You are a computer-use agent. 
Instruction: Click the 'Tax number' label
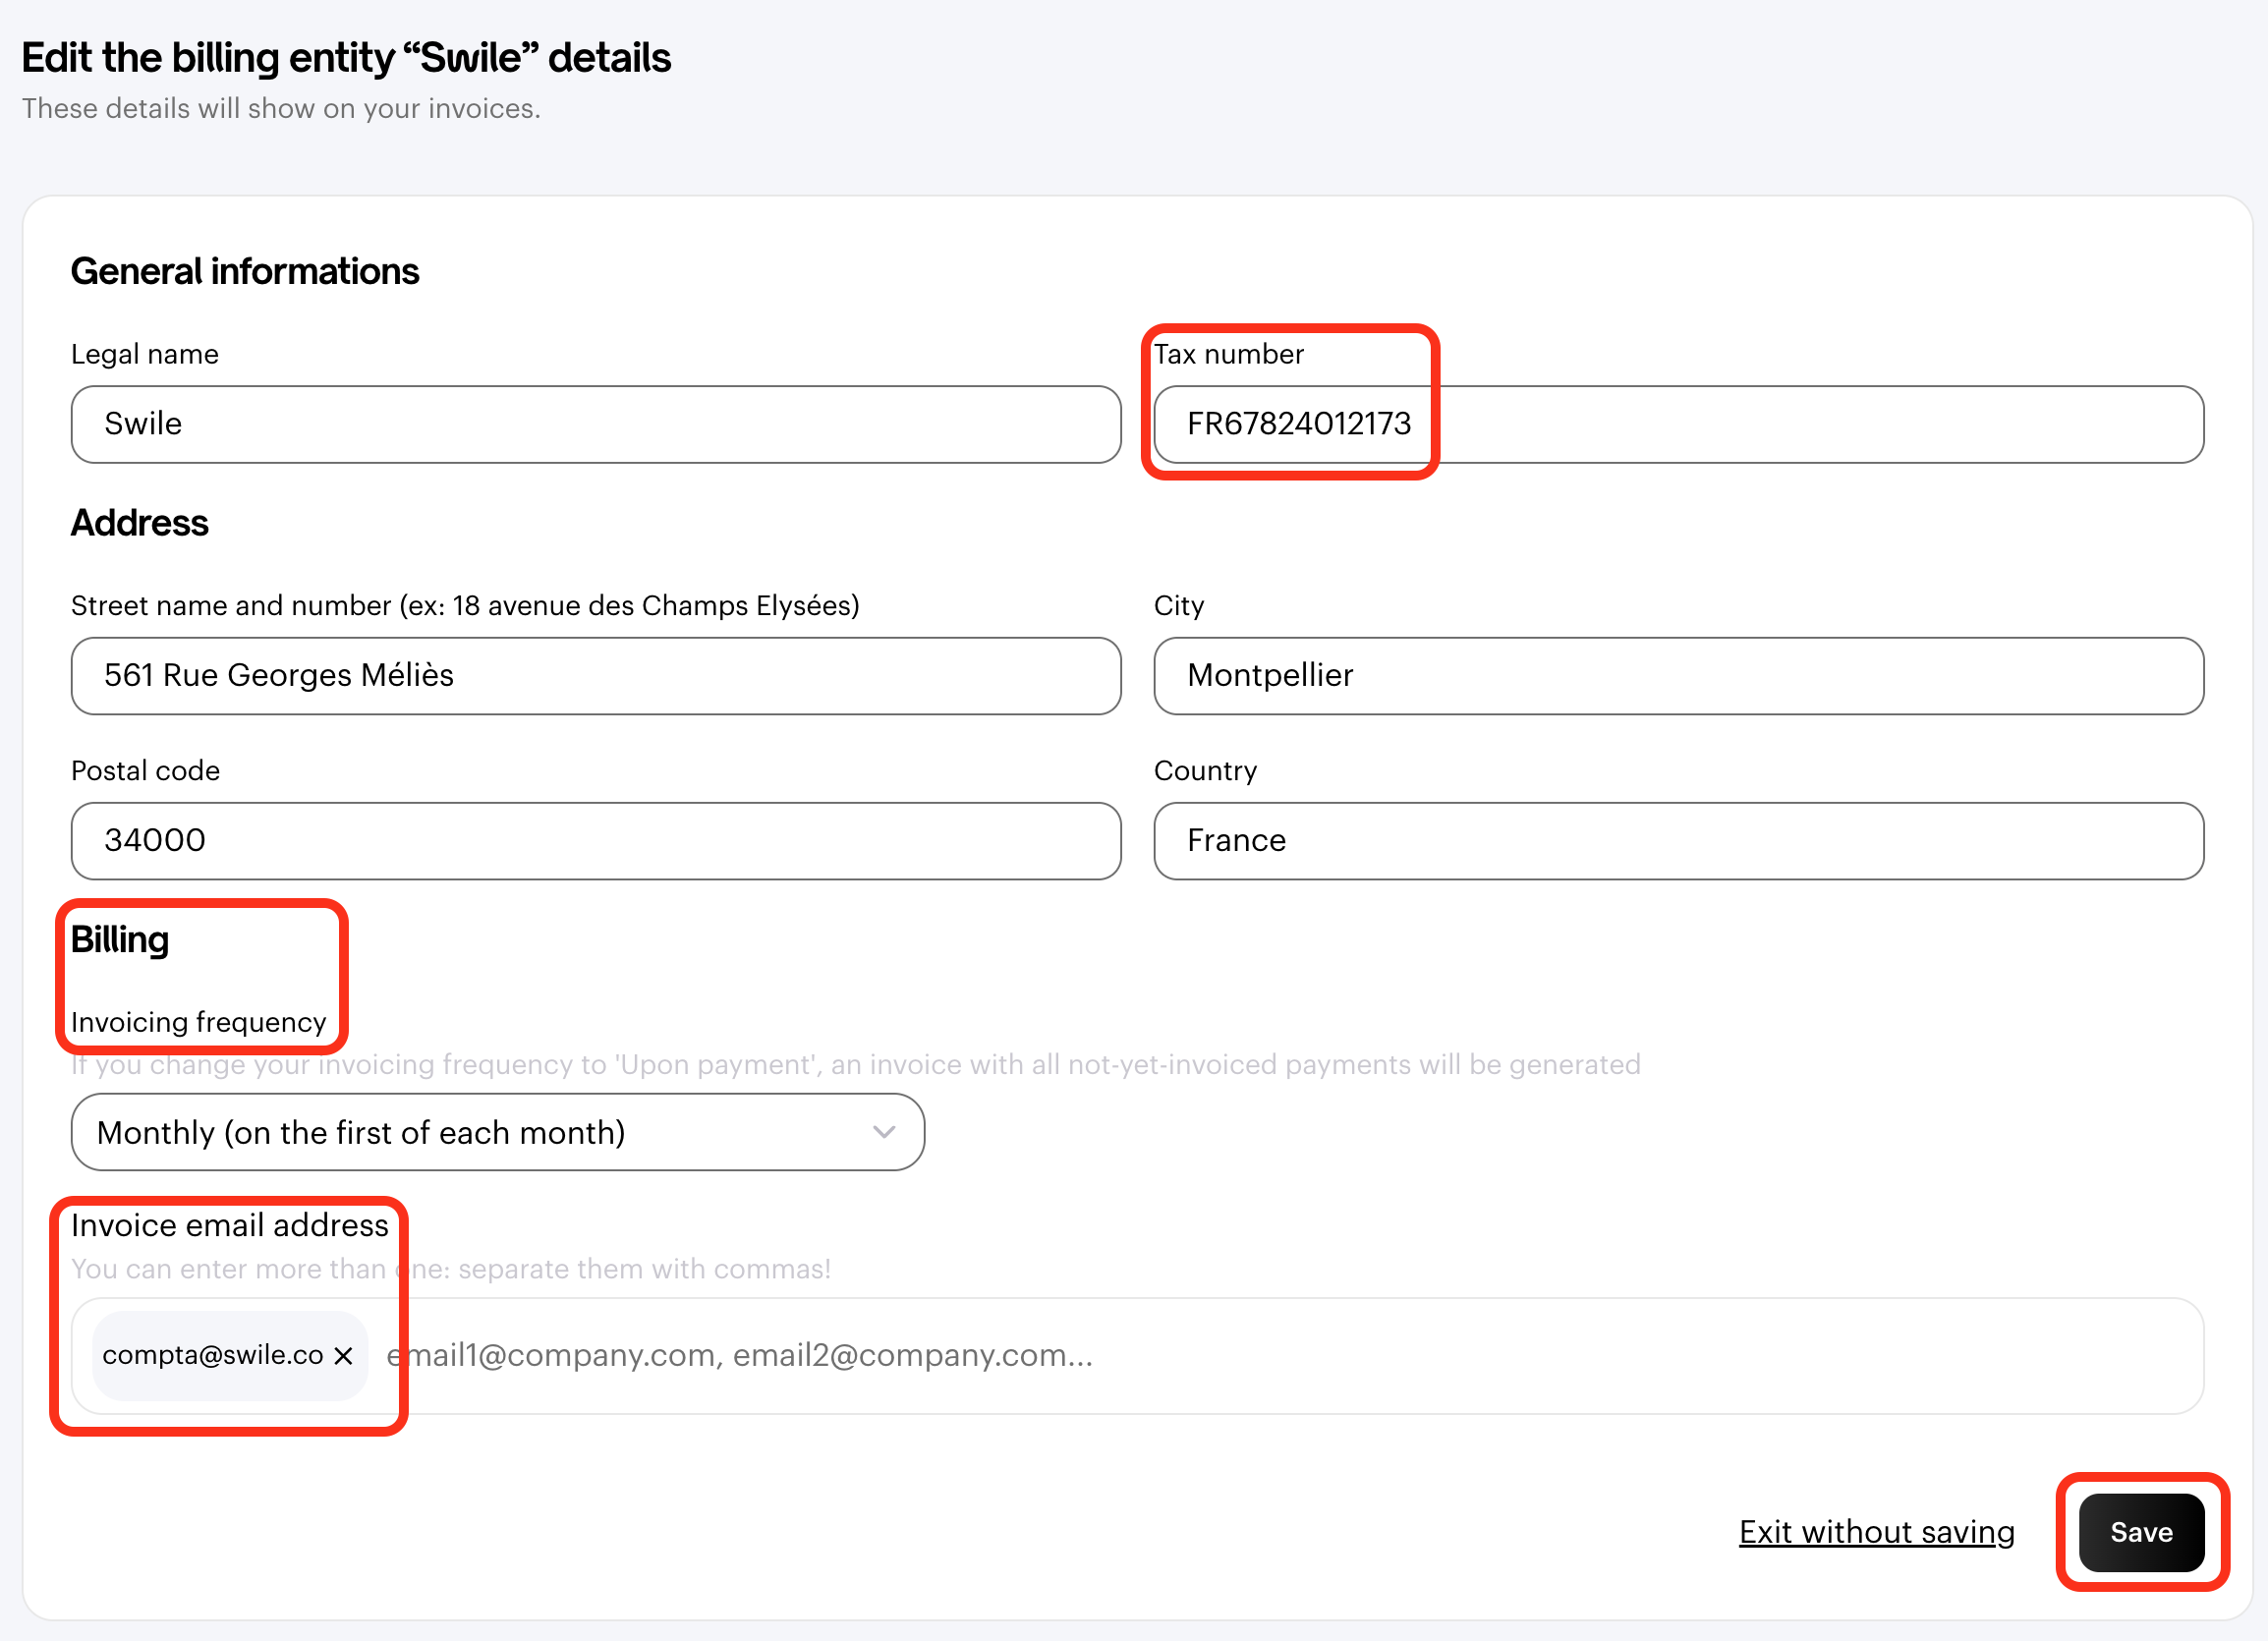point(1229,354)
